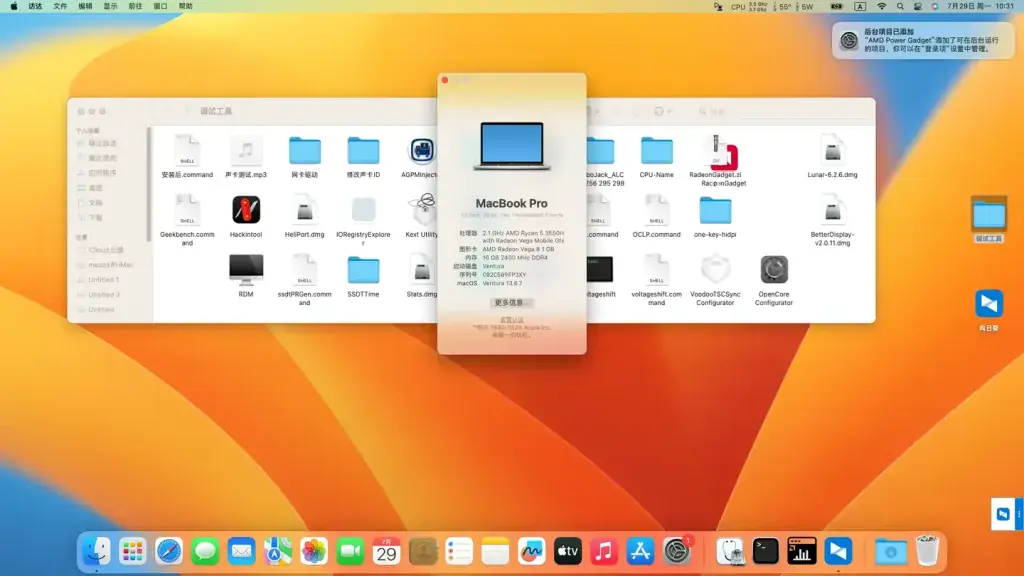
Task: Open VoodooTSCSync Configurator app
Action: [x=715, y=270]
